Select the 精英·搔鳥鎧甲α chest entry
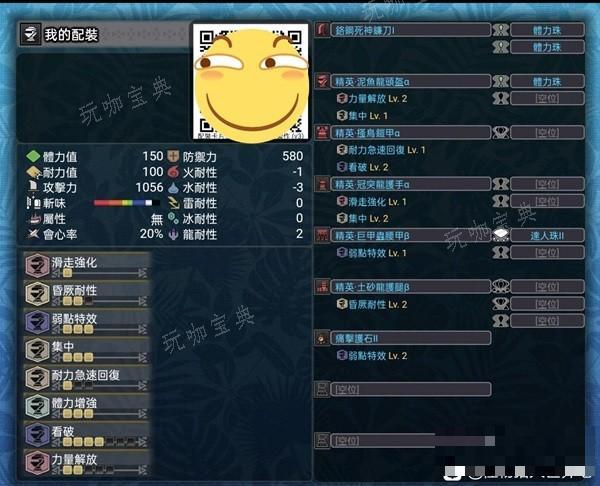Screen dimensions: 600x486 [x=410, y=133]
